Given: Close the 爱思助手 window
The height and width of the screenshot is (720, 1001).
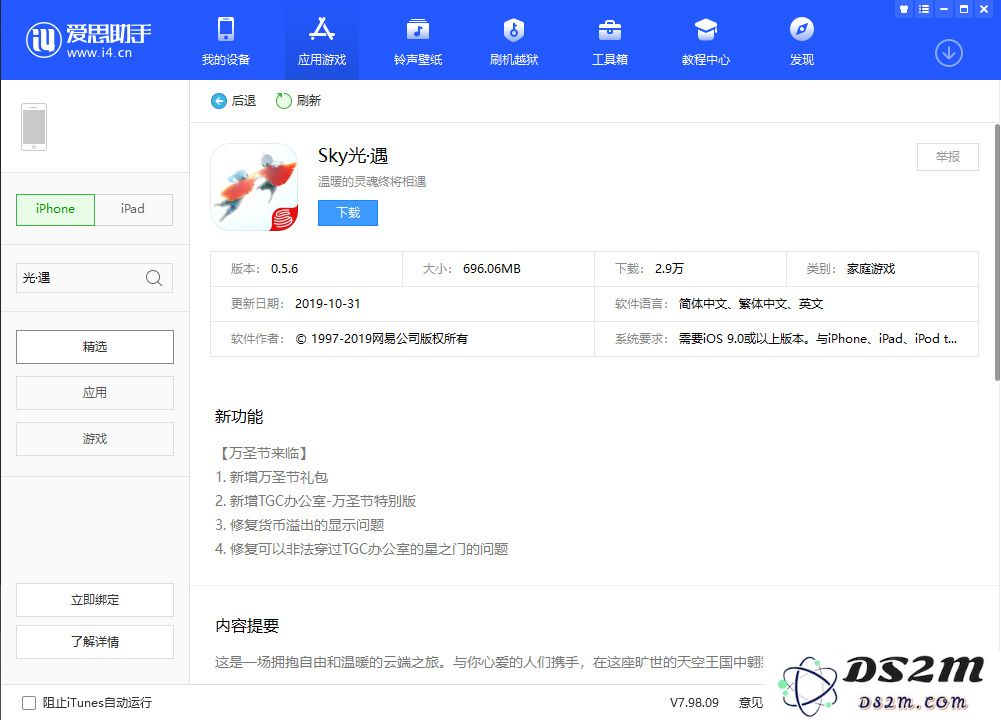Looking at the screenshot, I should [984, 9].
